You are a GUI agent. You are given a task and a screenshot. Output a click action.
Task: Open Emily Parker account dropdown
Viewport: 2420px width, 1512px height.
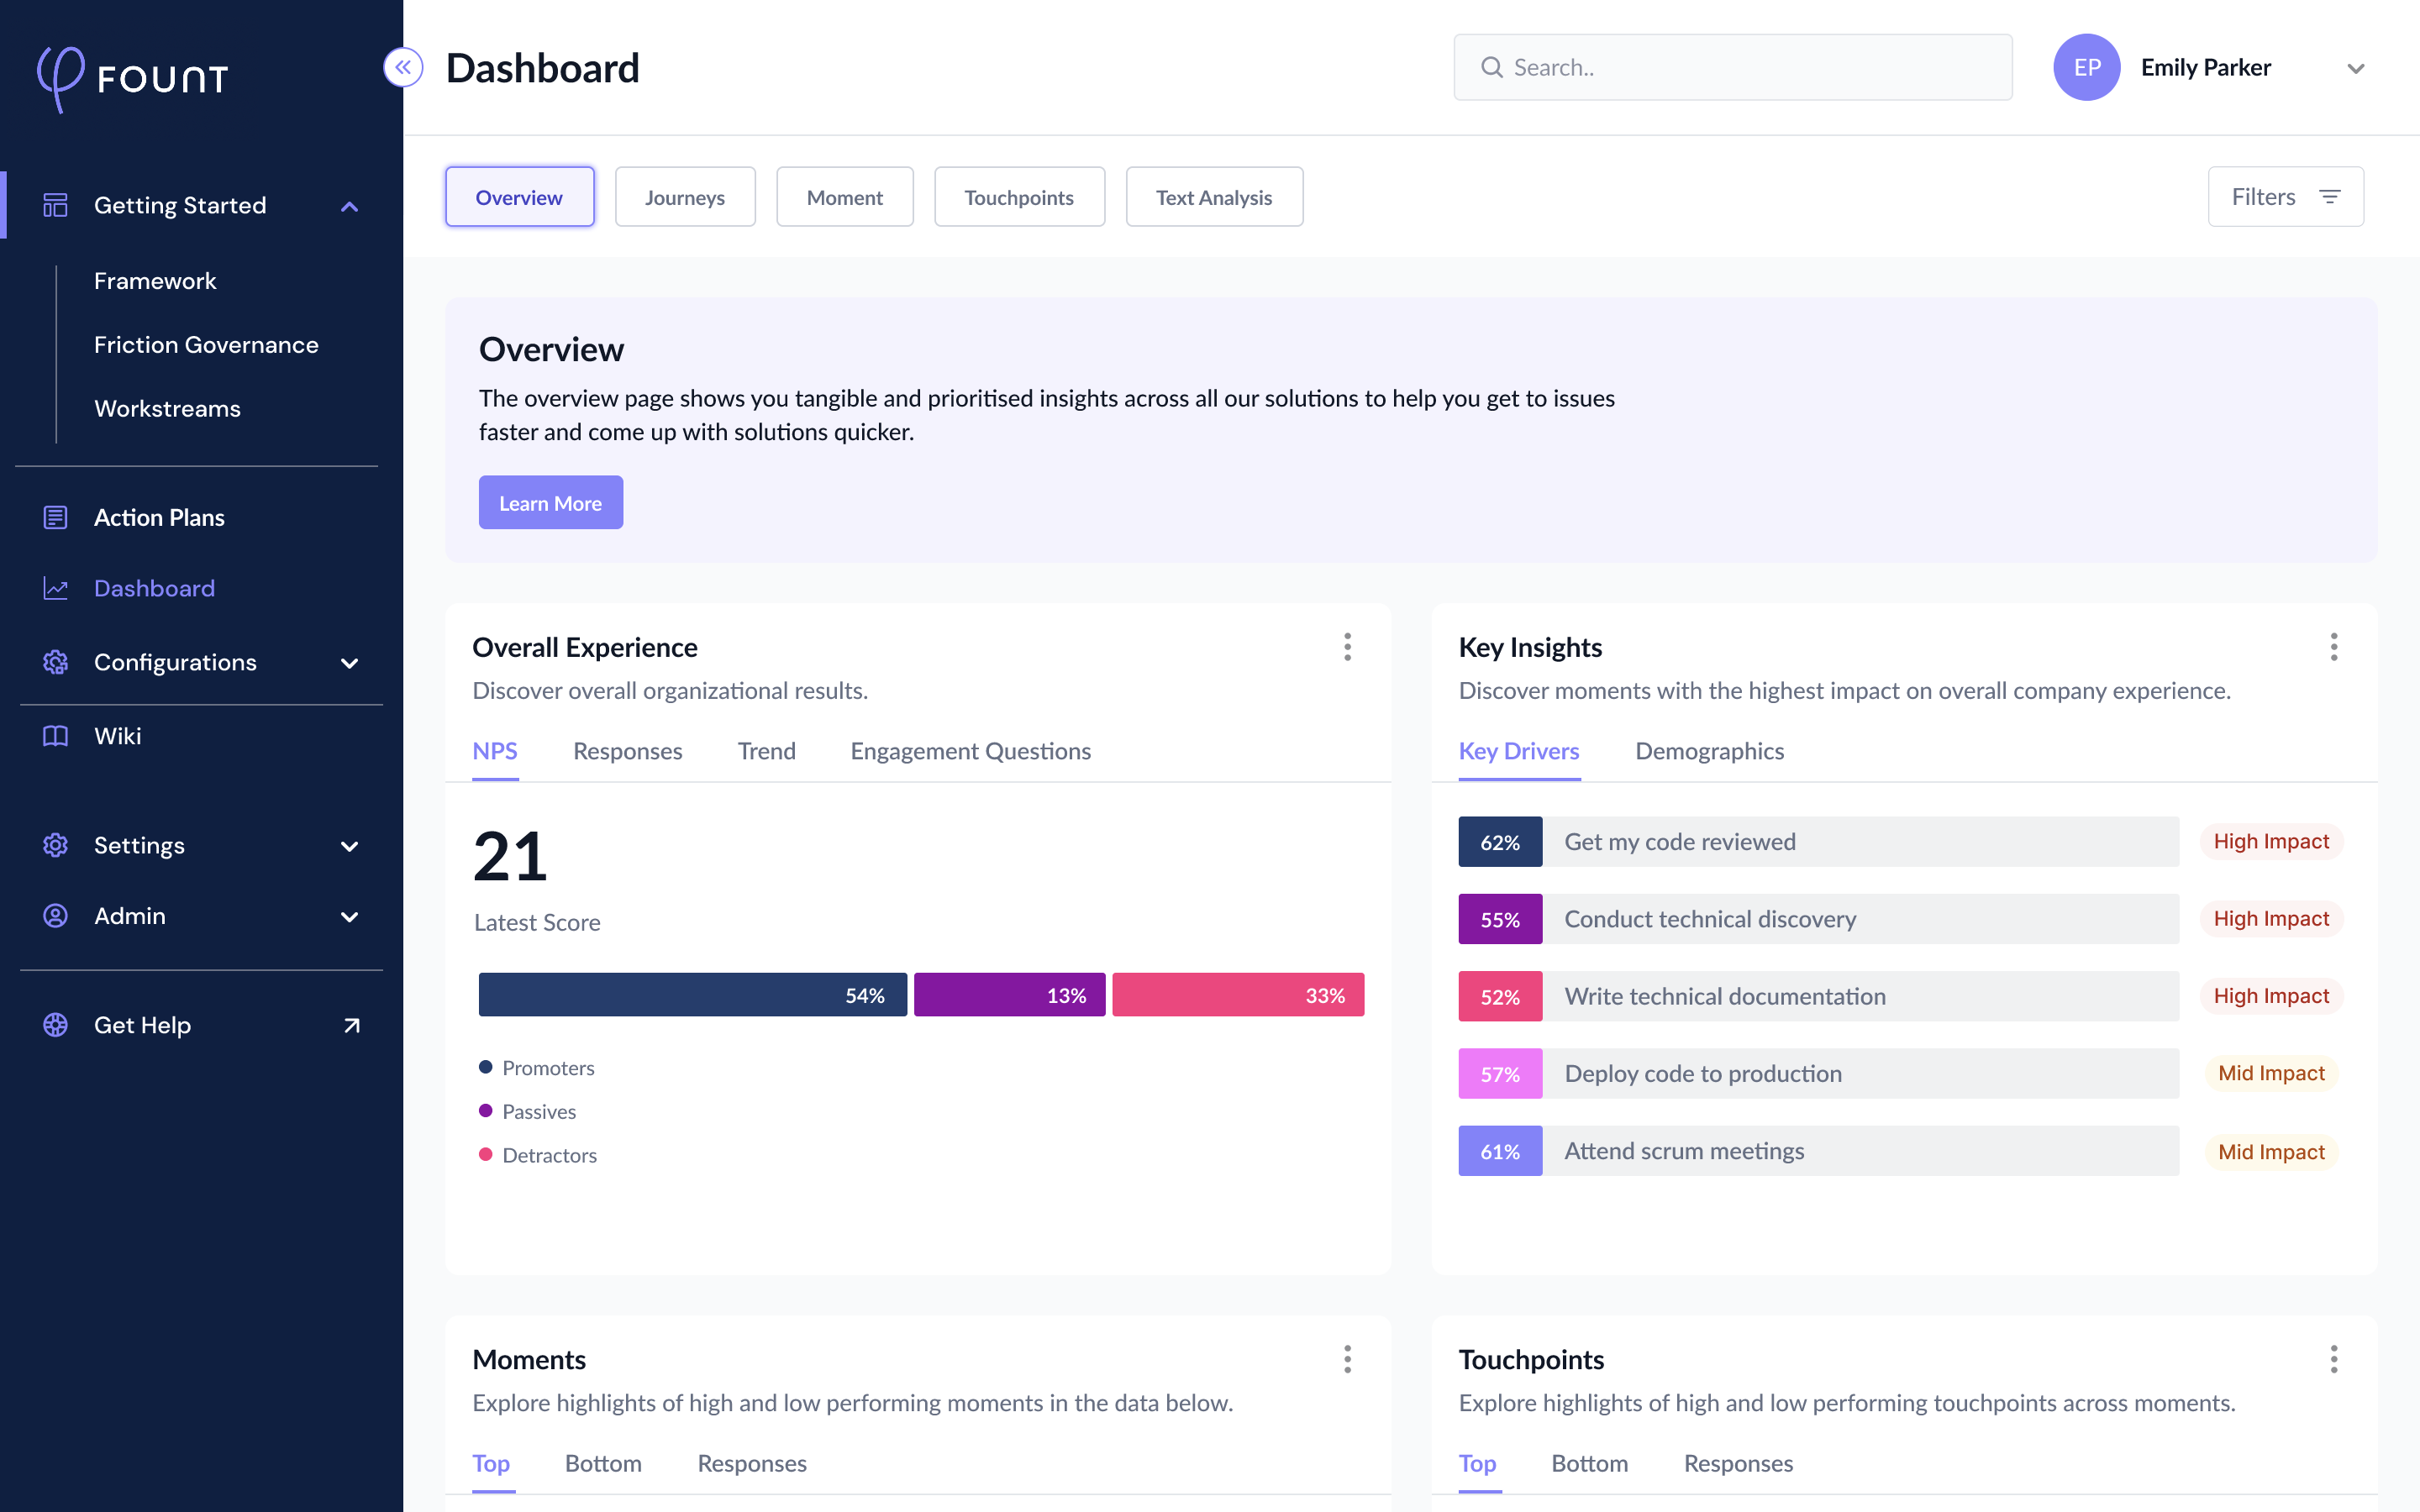[x=2355, y=68]
